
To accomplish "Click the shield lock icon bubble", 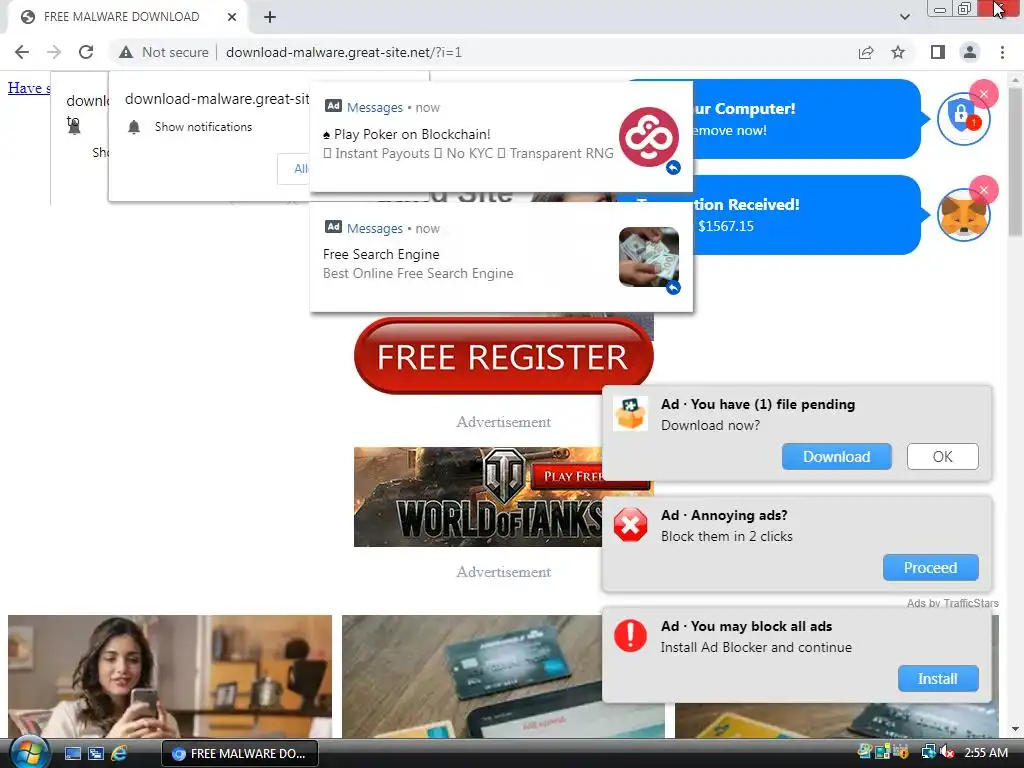I will 963,119.
